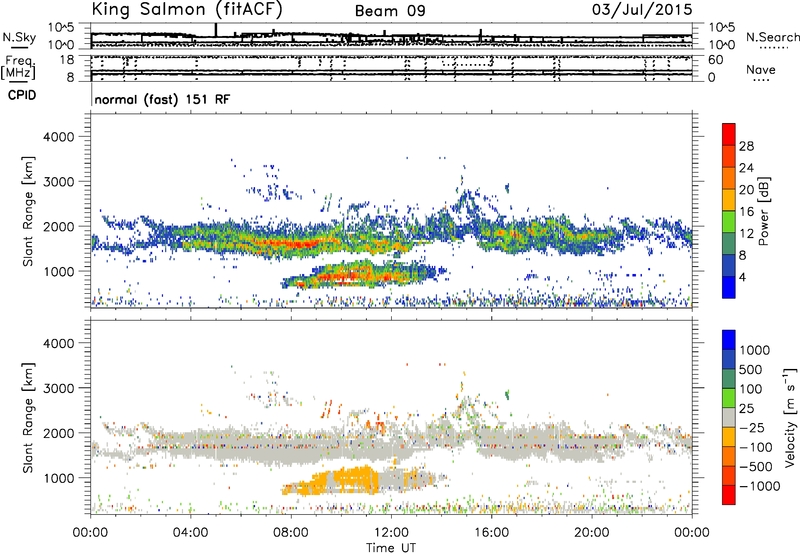Click the '20:00' time axis label

coord(592,533)
